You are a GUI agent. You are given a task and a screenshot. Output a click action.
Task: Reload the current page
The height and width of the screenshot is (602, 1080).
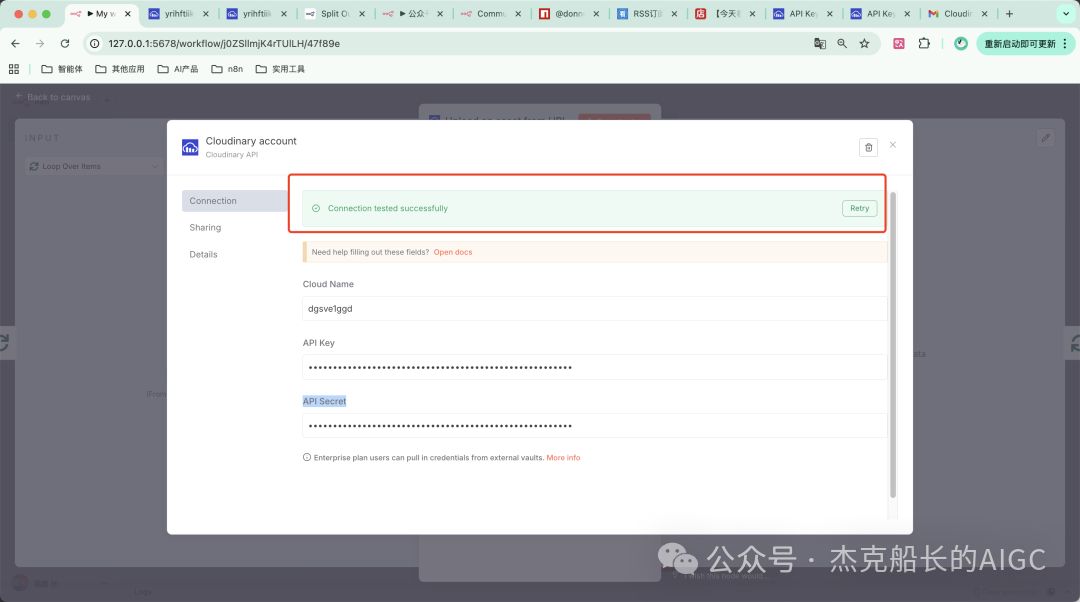click(65, 43)
